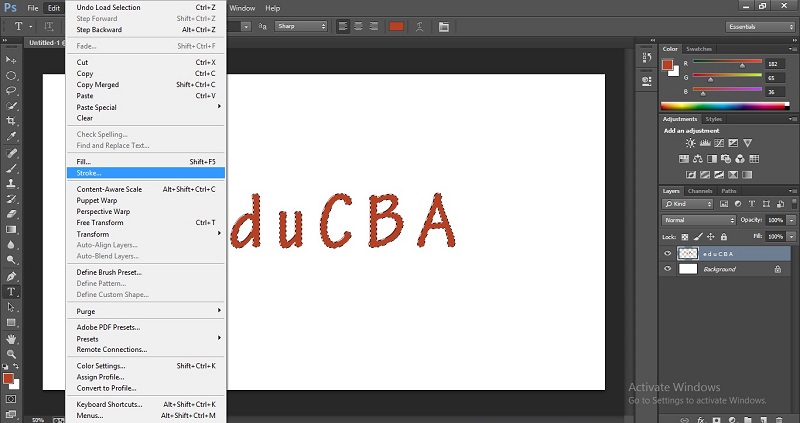Select the Elliptical Marquee tool
This screenshot has height=423, width=800.
click(11, 76)
